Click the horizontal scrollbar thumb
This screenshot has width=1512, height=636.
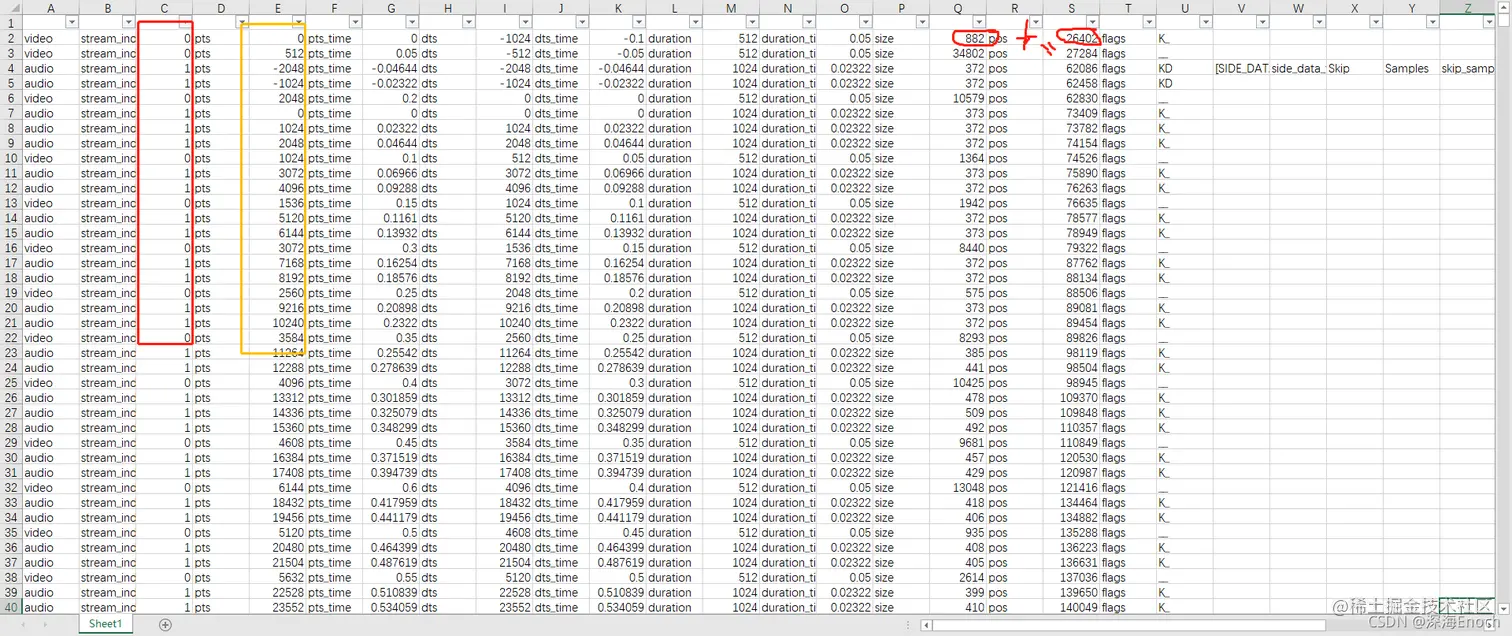coord(1130,625)
